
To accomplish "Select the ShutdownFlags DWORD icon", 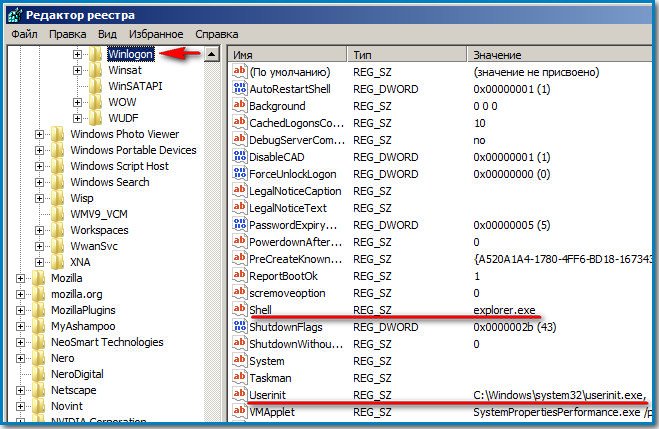I will [239, 327].
